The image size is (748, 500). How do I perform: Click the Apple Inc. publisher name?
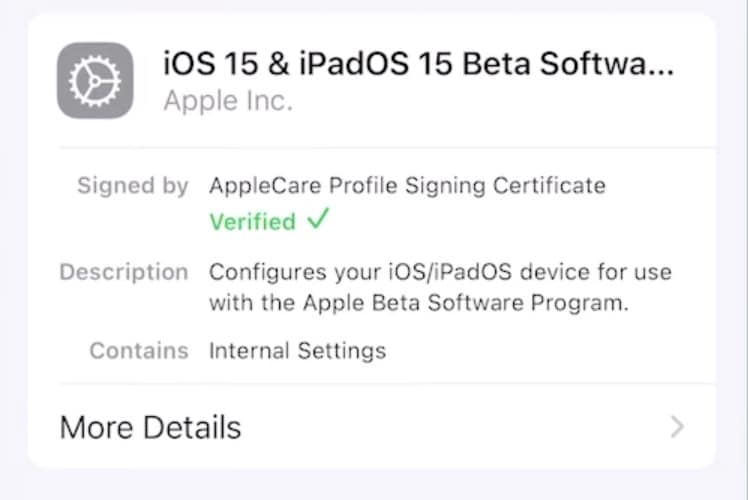point(228,101)
